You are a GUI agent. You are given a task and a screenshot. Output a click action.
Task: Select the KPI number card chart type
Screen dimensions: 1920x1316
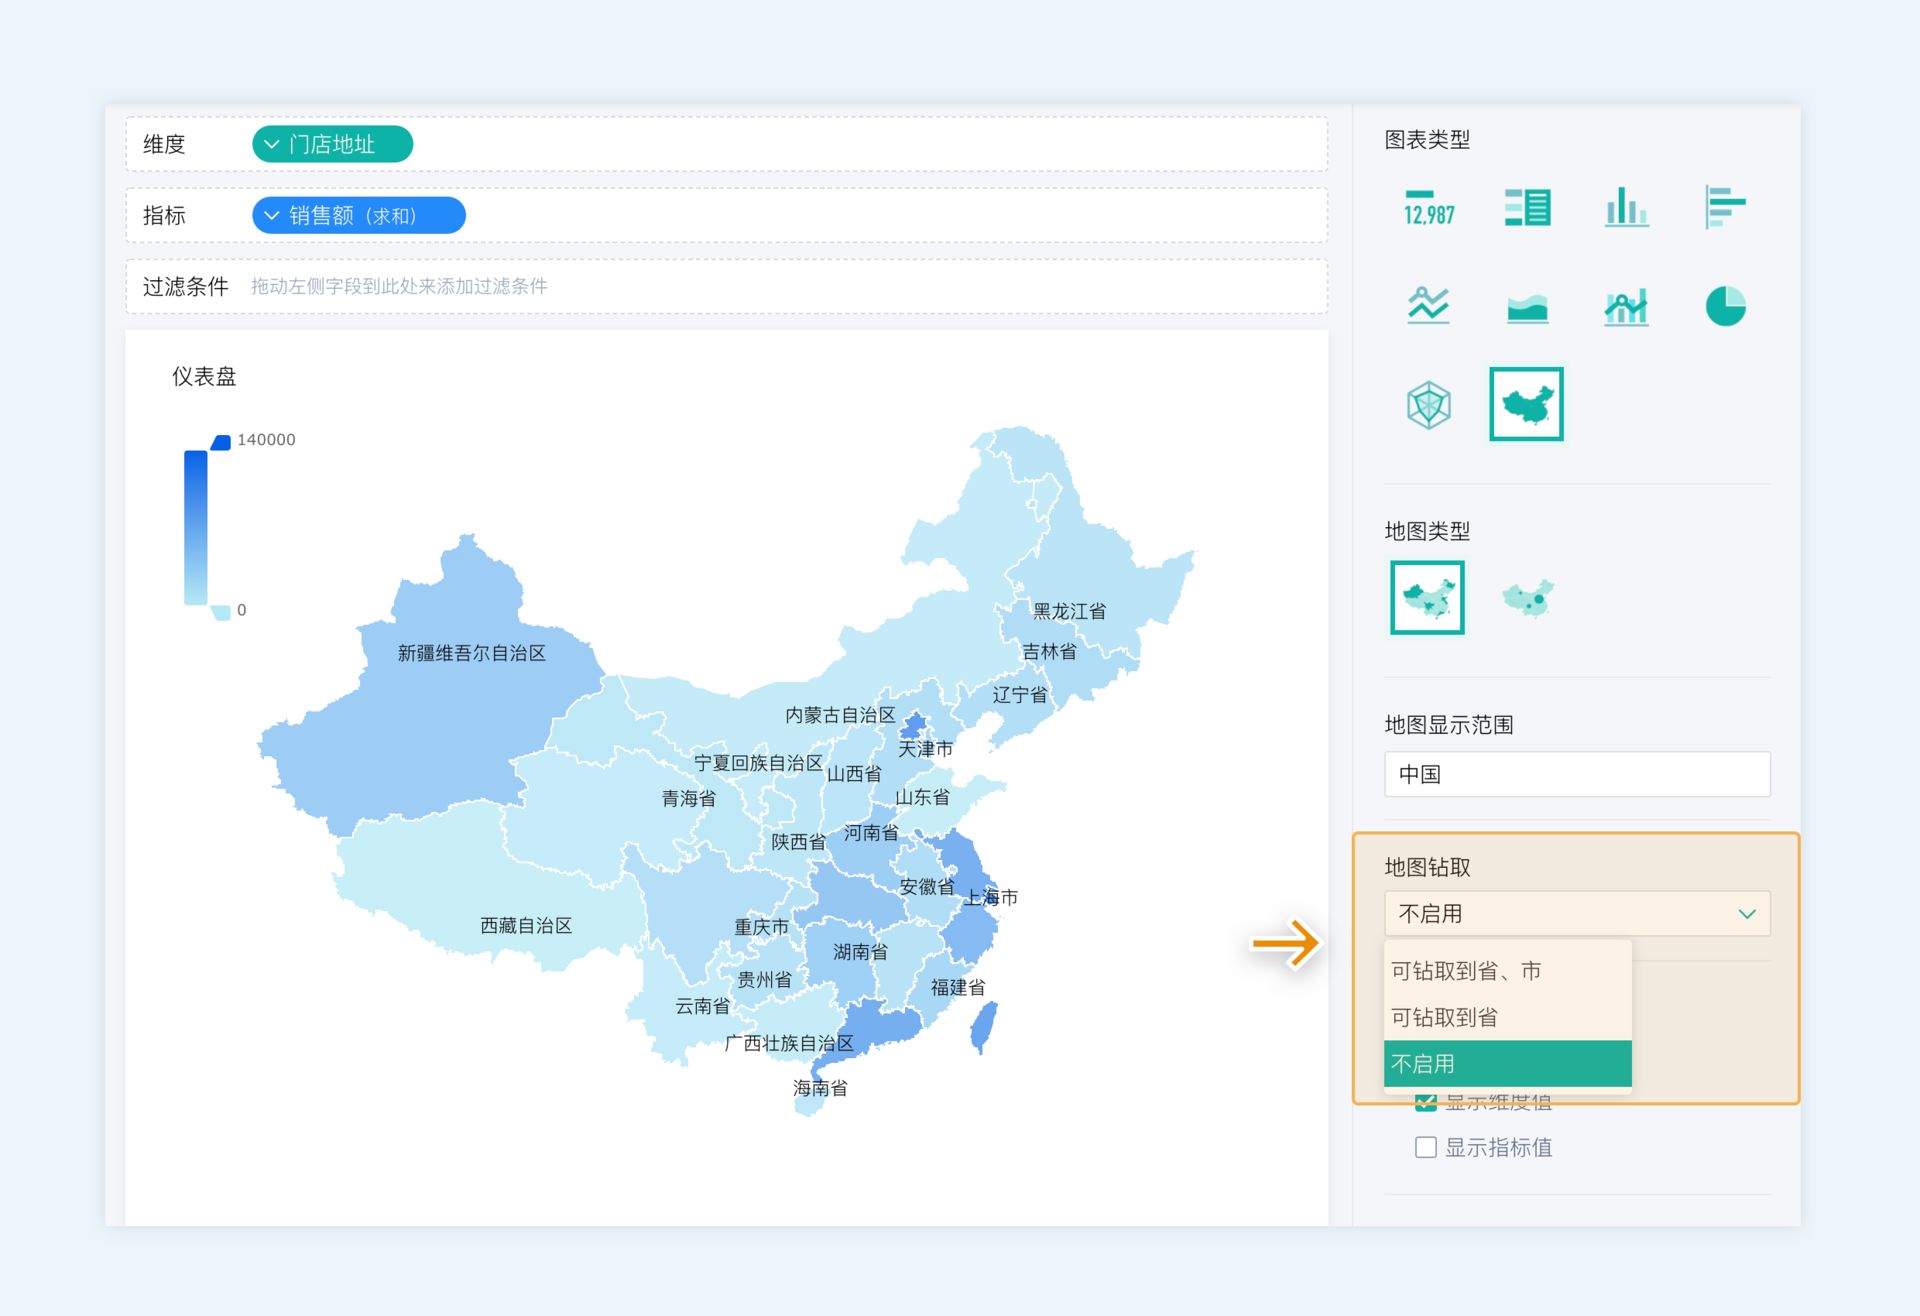point(1428,208)
